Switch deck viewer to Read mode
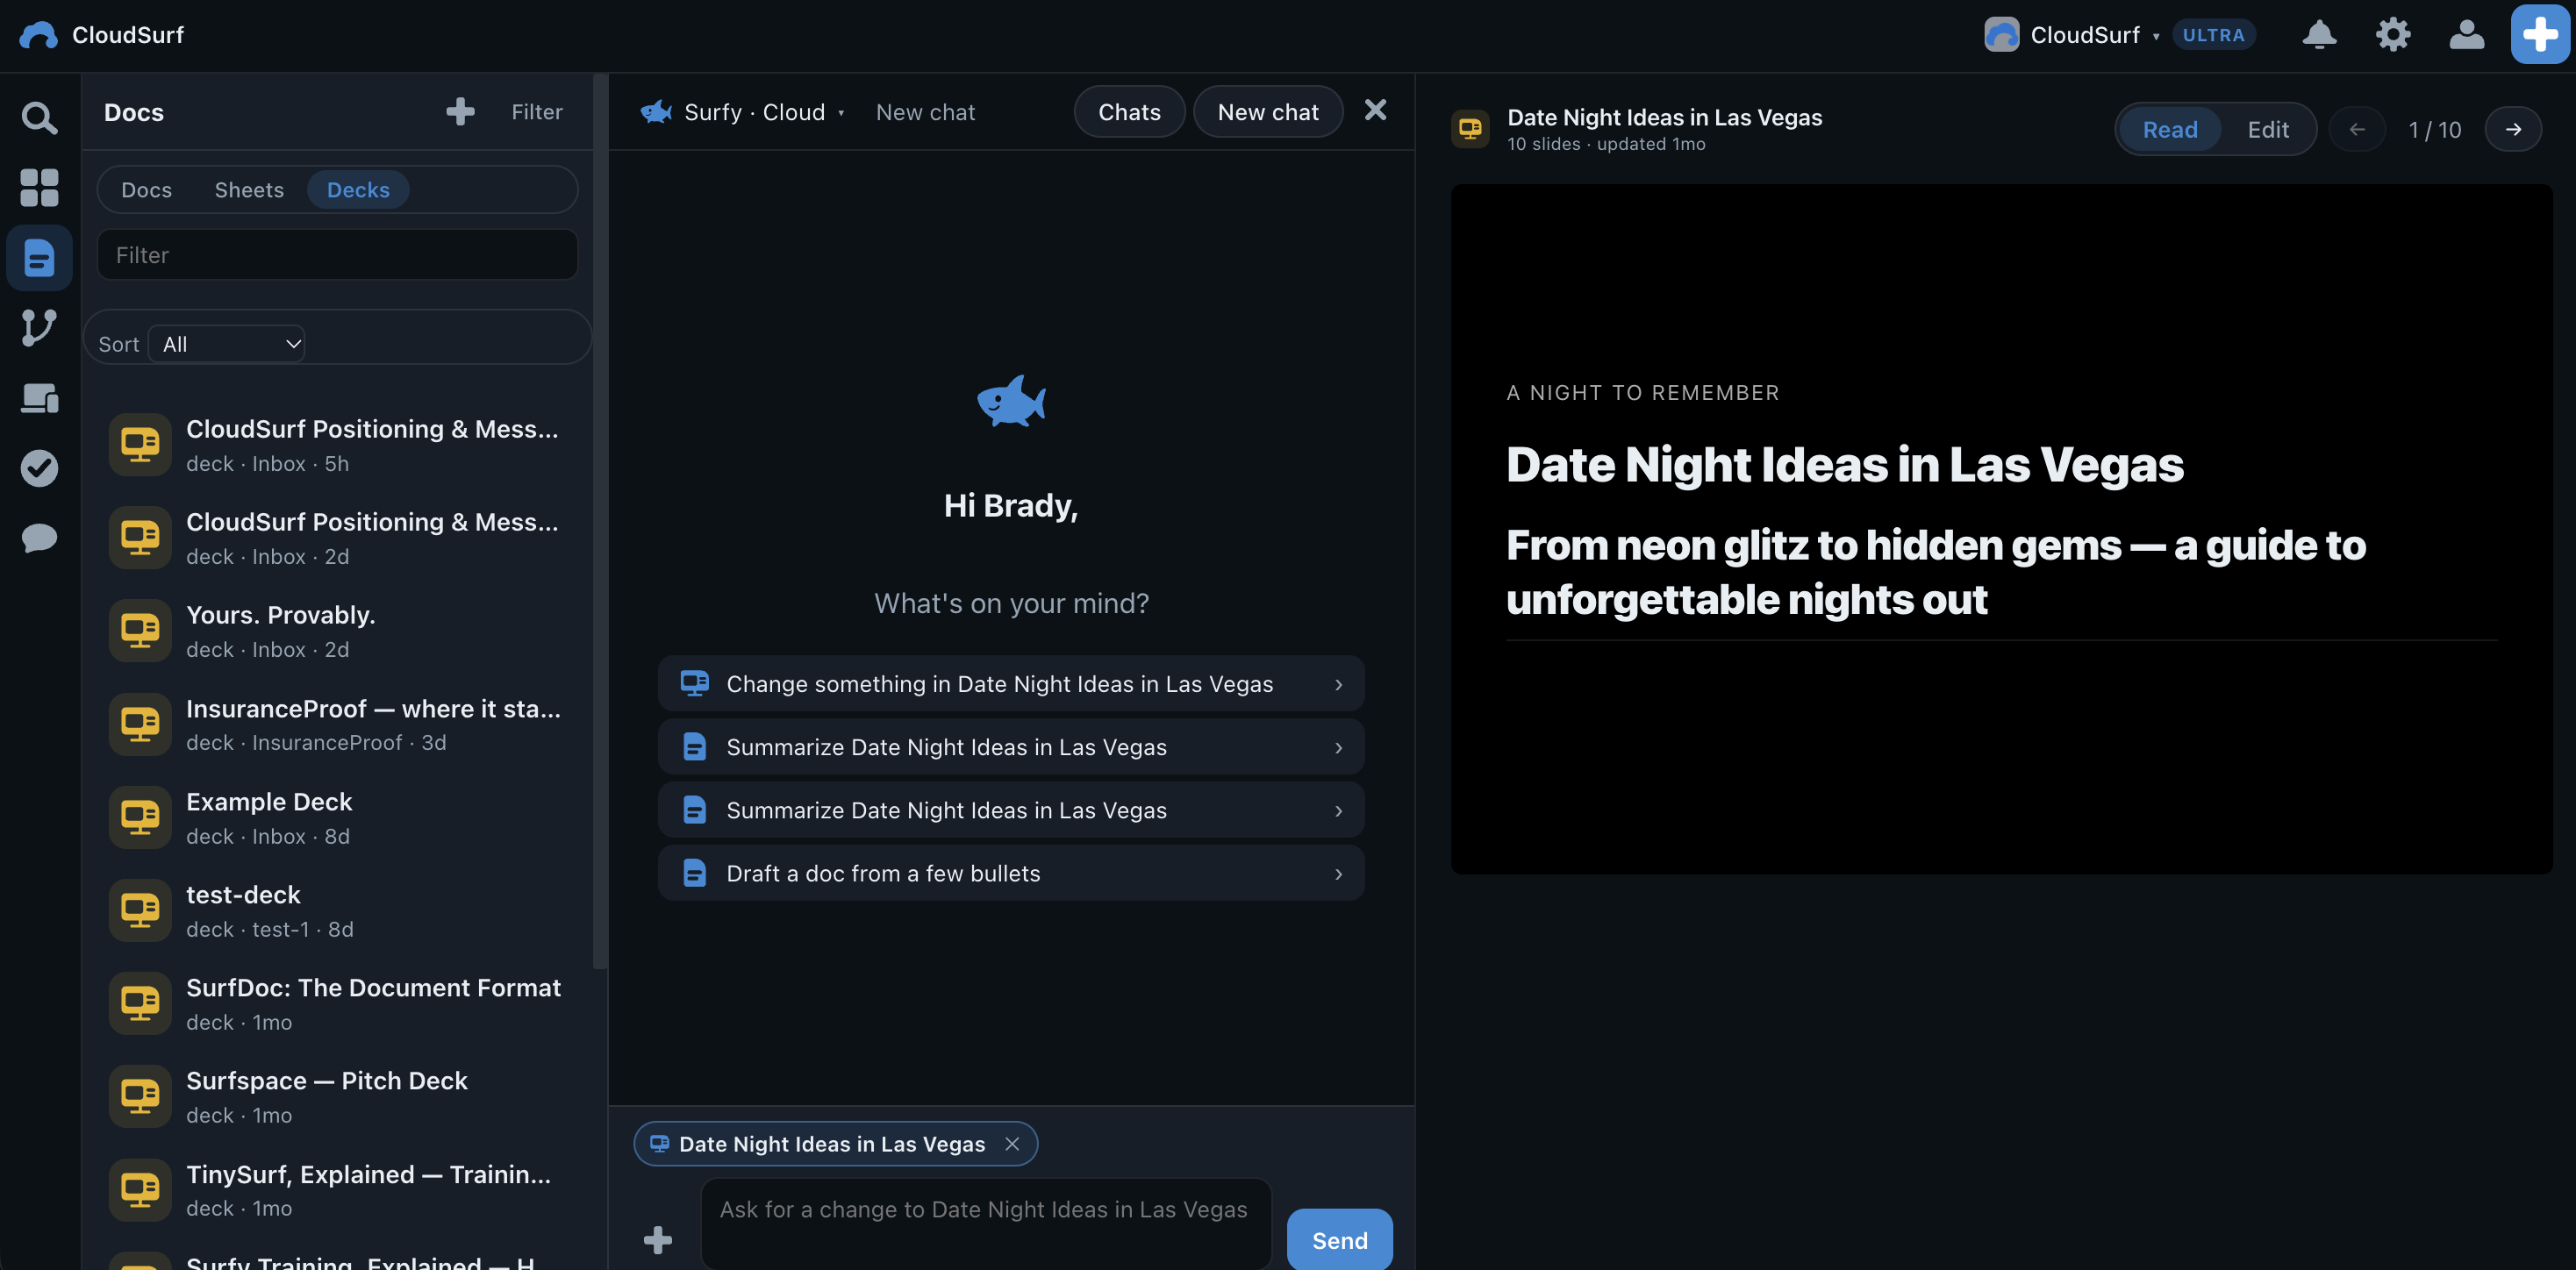This screenshot has width=2576, height=1270. [2170, 129]
